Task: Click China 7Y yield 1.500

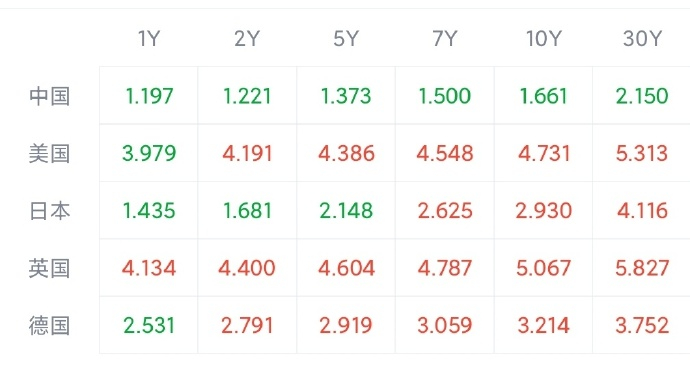Action: pyautogui.click(x=444, y=96)
